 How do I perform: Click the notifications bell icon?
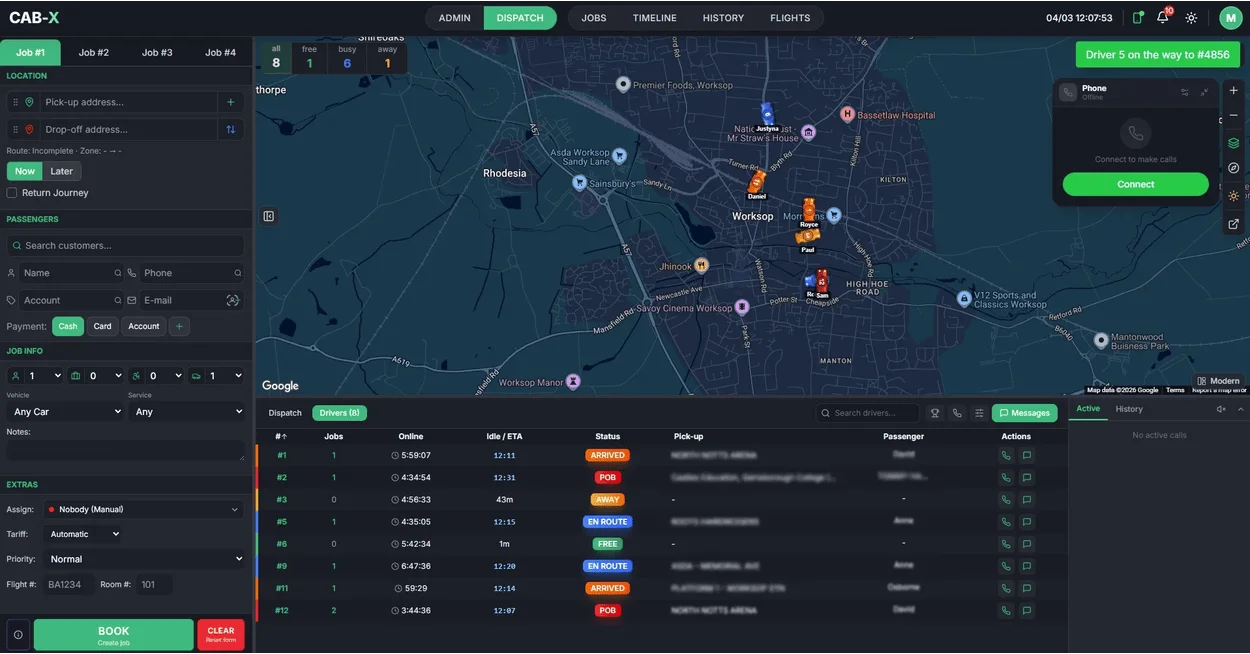[1162, 18]
